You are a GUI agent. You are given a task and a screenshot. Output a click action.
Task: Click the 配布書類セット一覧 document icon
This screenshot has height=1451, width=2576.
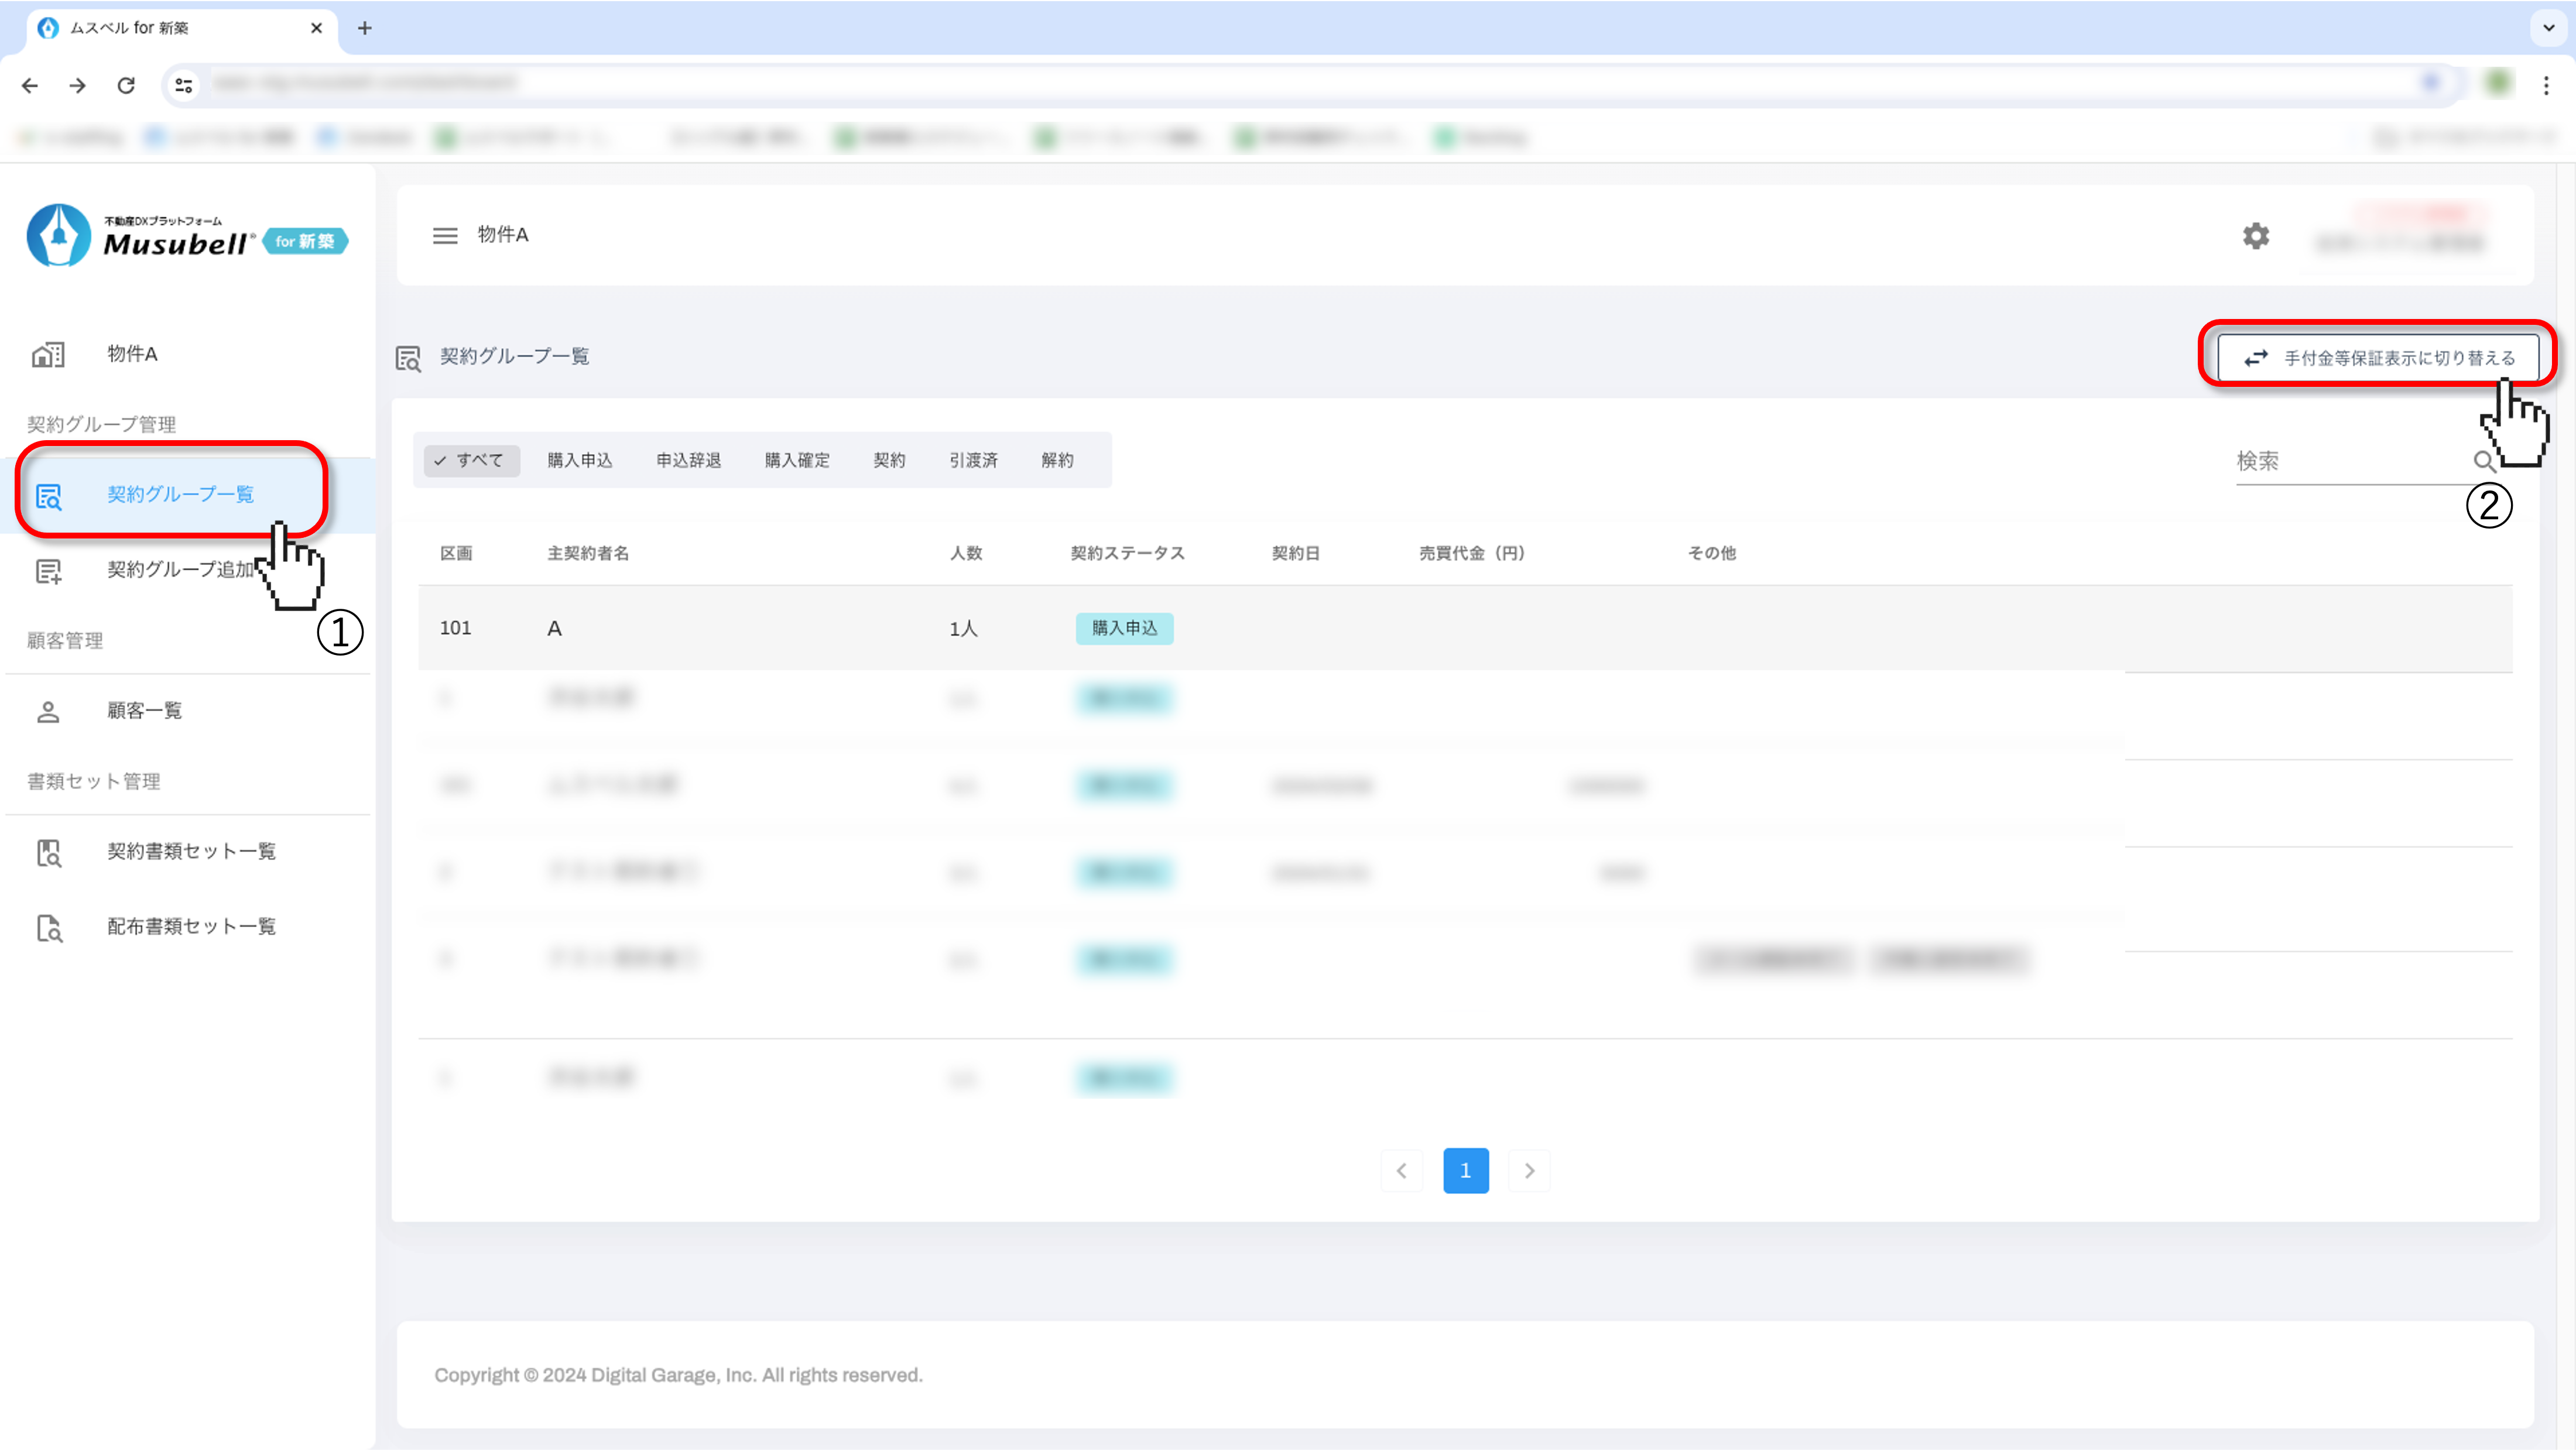[48, 928]
